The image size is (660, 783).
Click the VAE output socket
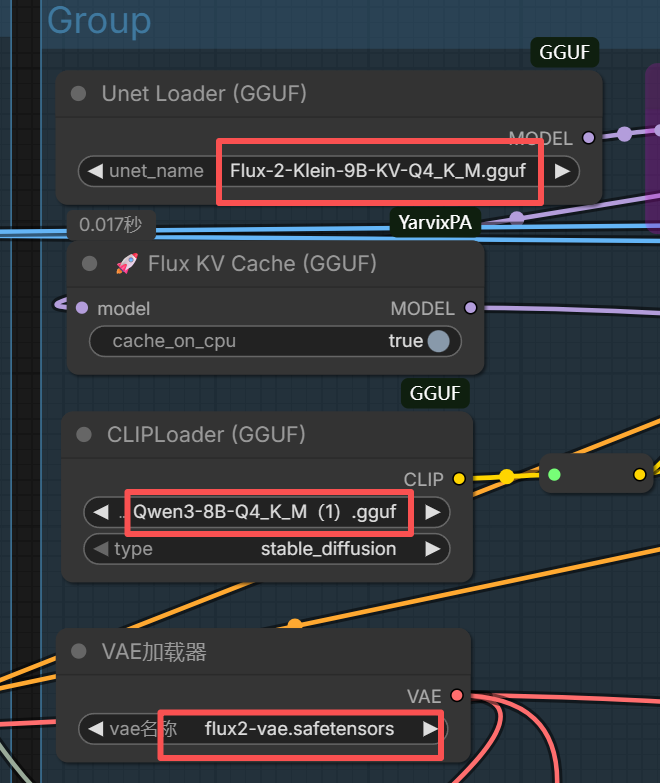[x=456, y=695]
